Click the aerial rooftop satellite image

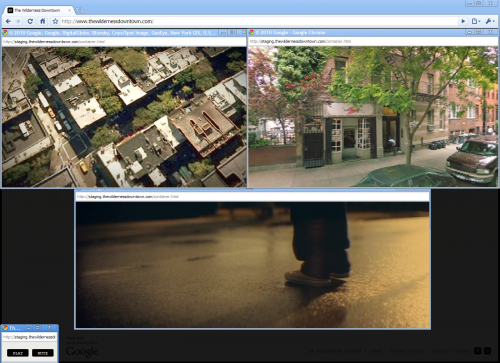tap(124, 117)
